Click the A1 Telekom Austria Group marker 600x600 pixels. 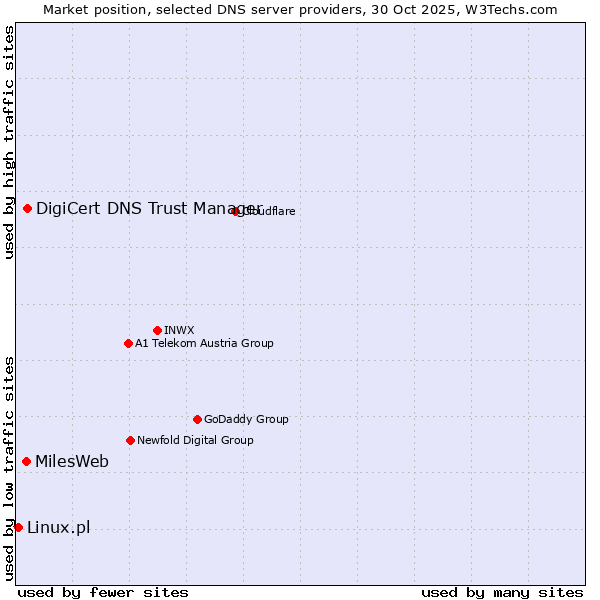128,343
